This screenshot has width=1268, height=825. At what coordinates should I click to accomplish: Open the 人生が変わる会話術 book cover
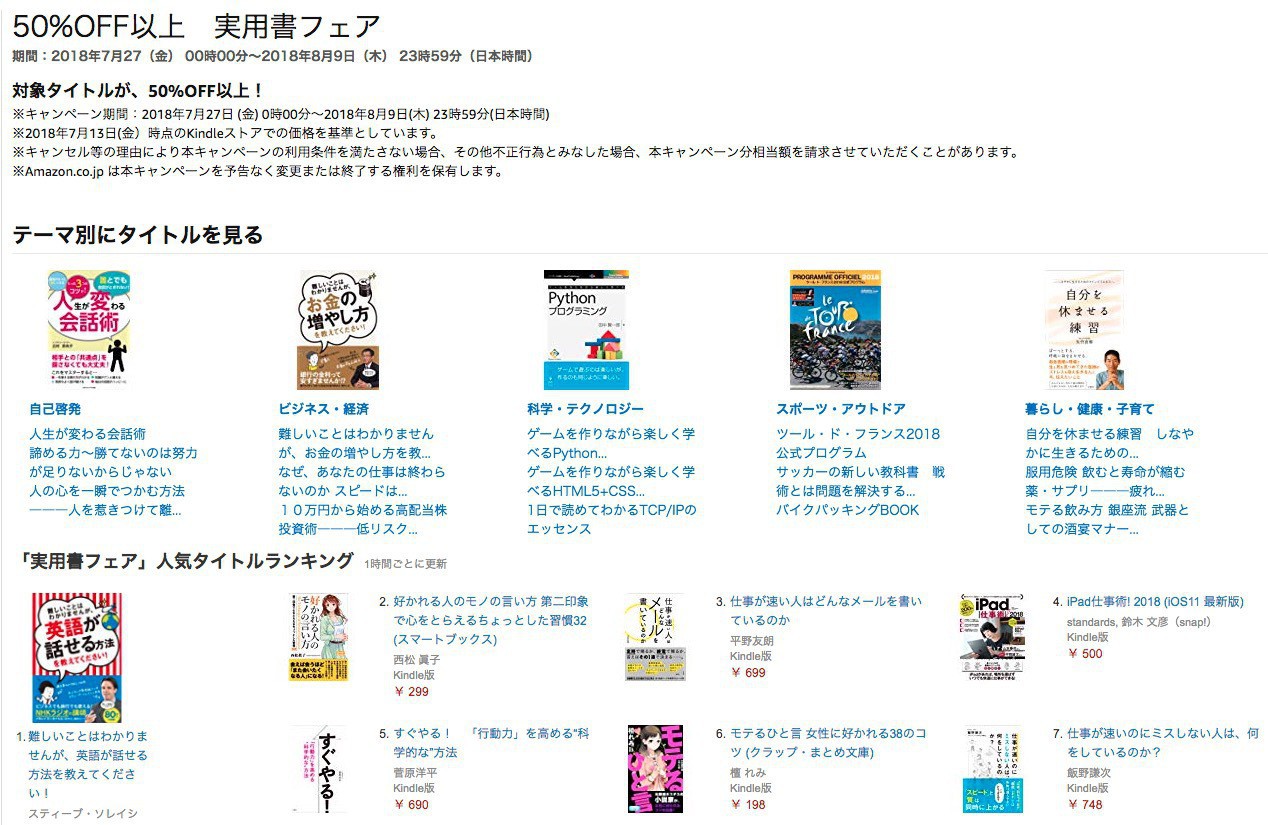point(89,330)
